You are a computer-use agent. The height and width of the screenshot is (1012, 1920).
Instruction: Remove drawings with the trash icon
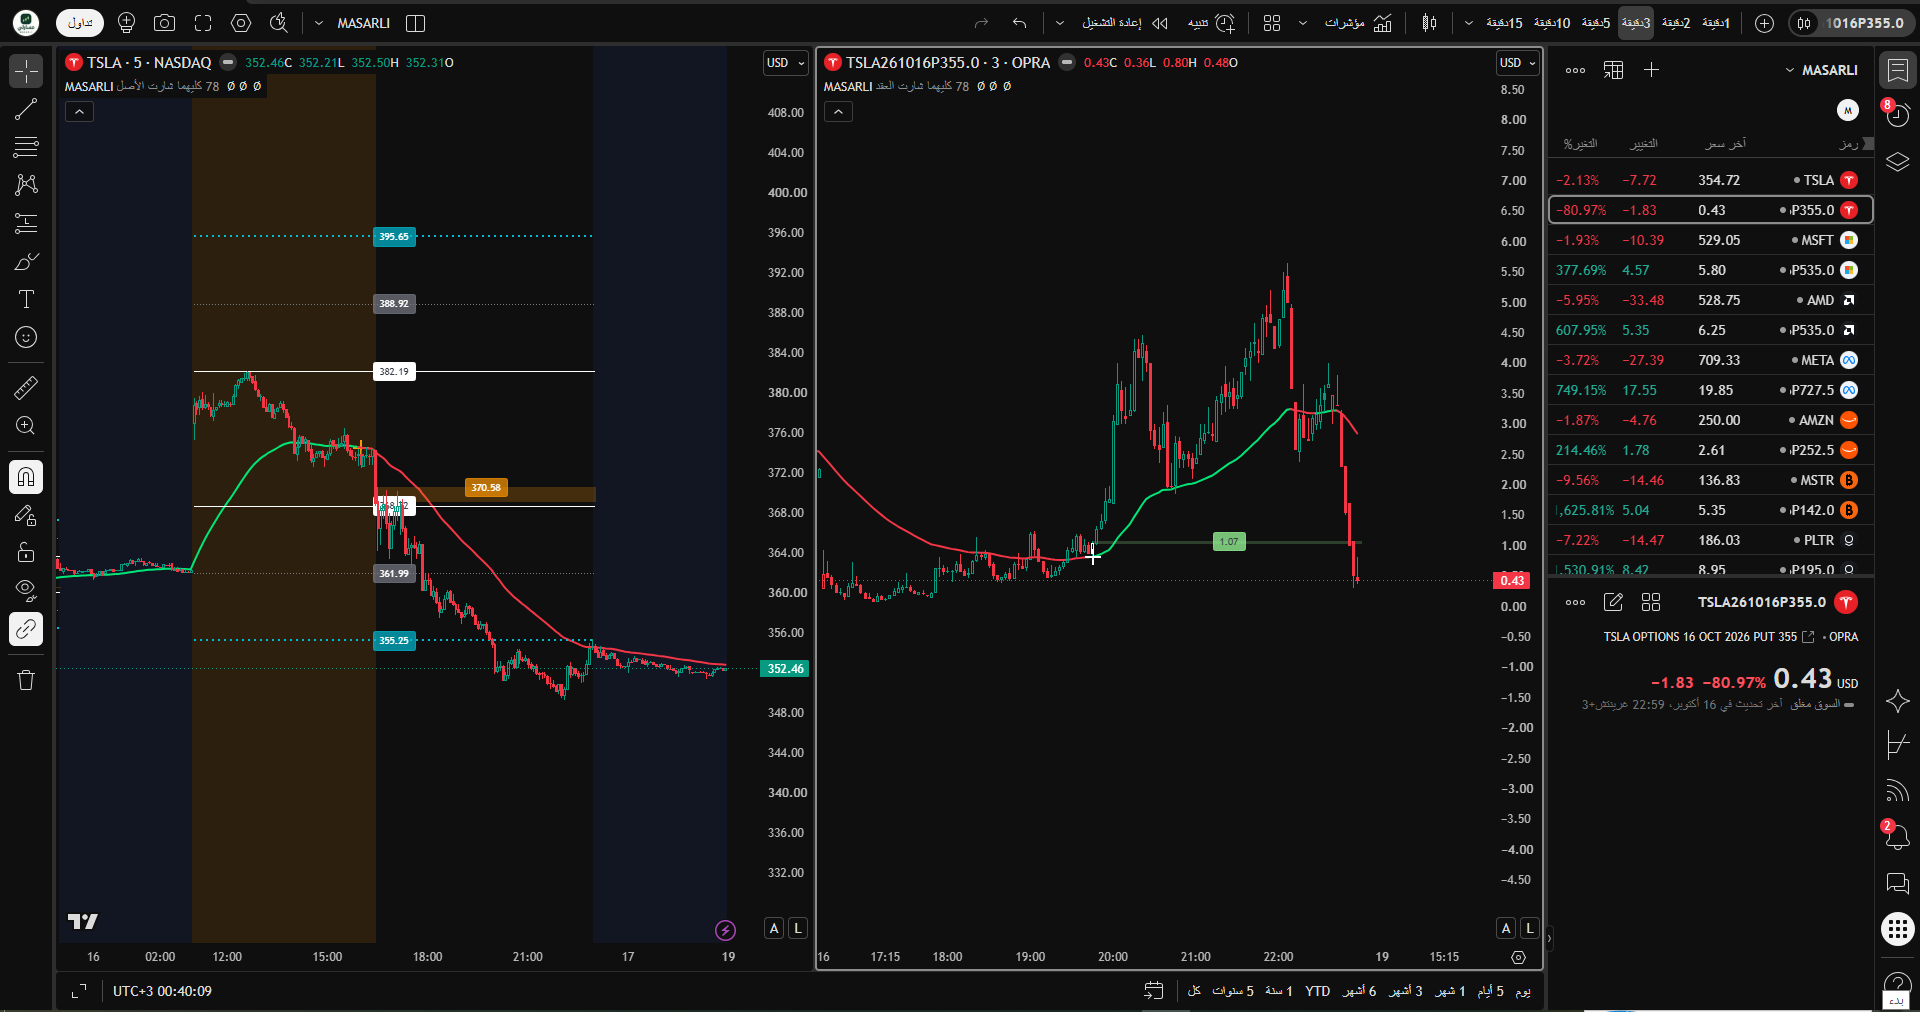pyautogui.click(x=26, y=680)
